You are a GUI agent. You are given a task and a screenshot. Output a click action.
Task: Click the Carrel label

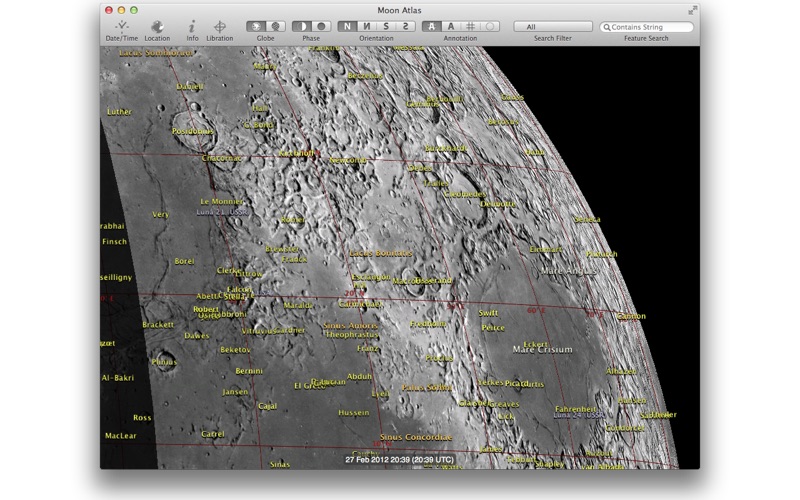coord(213,434)
